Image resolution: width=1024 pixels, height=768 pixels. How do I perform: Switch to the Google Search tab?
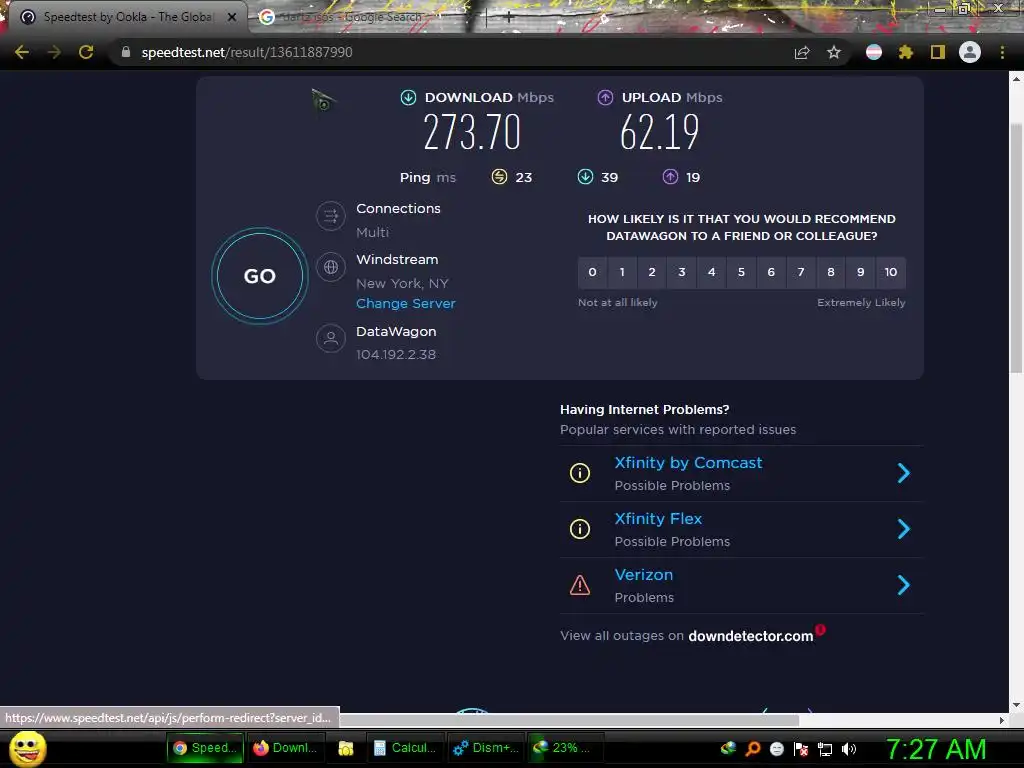[353, 17]
